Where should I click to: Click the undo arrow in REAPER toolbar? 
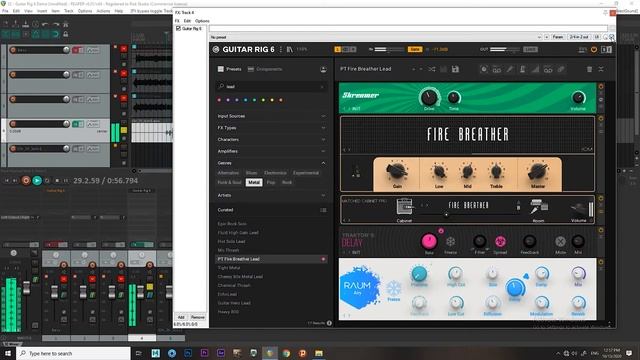coord(45,25)
